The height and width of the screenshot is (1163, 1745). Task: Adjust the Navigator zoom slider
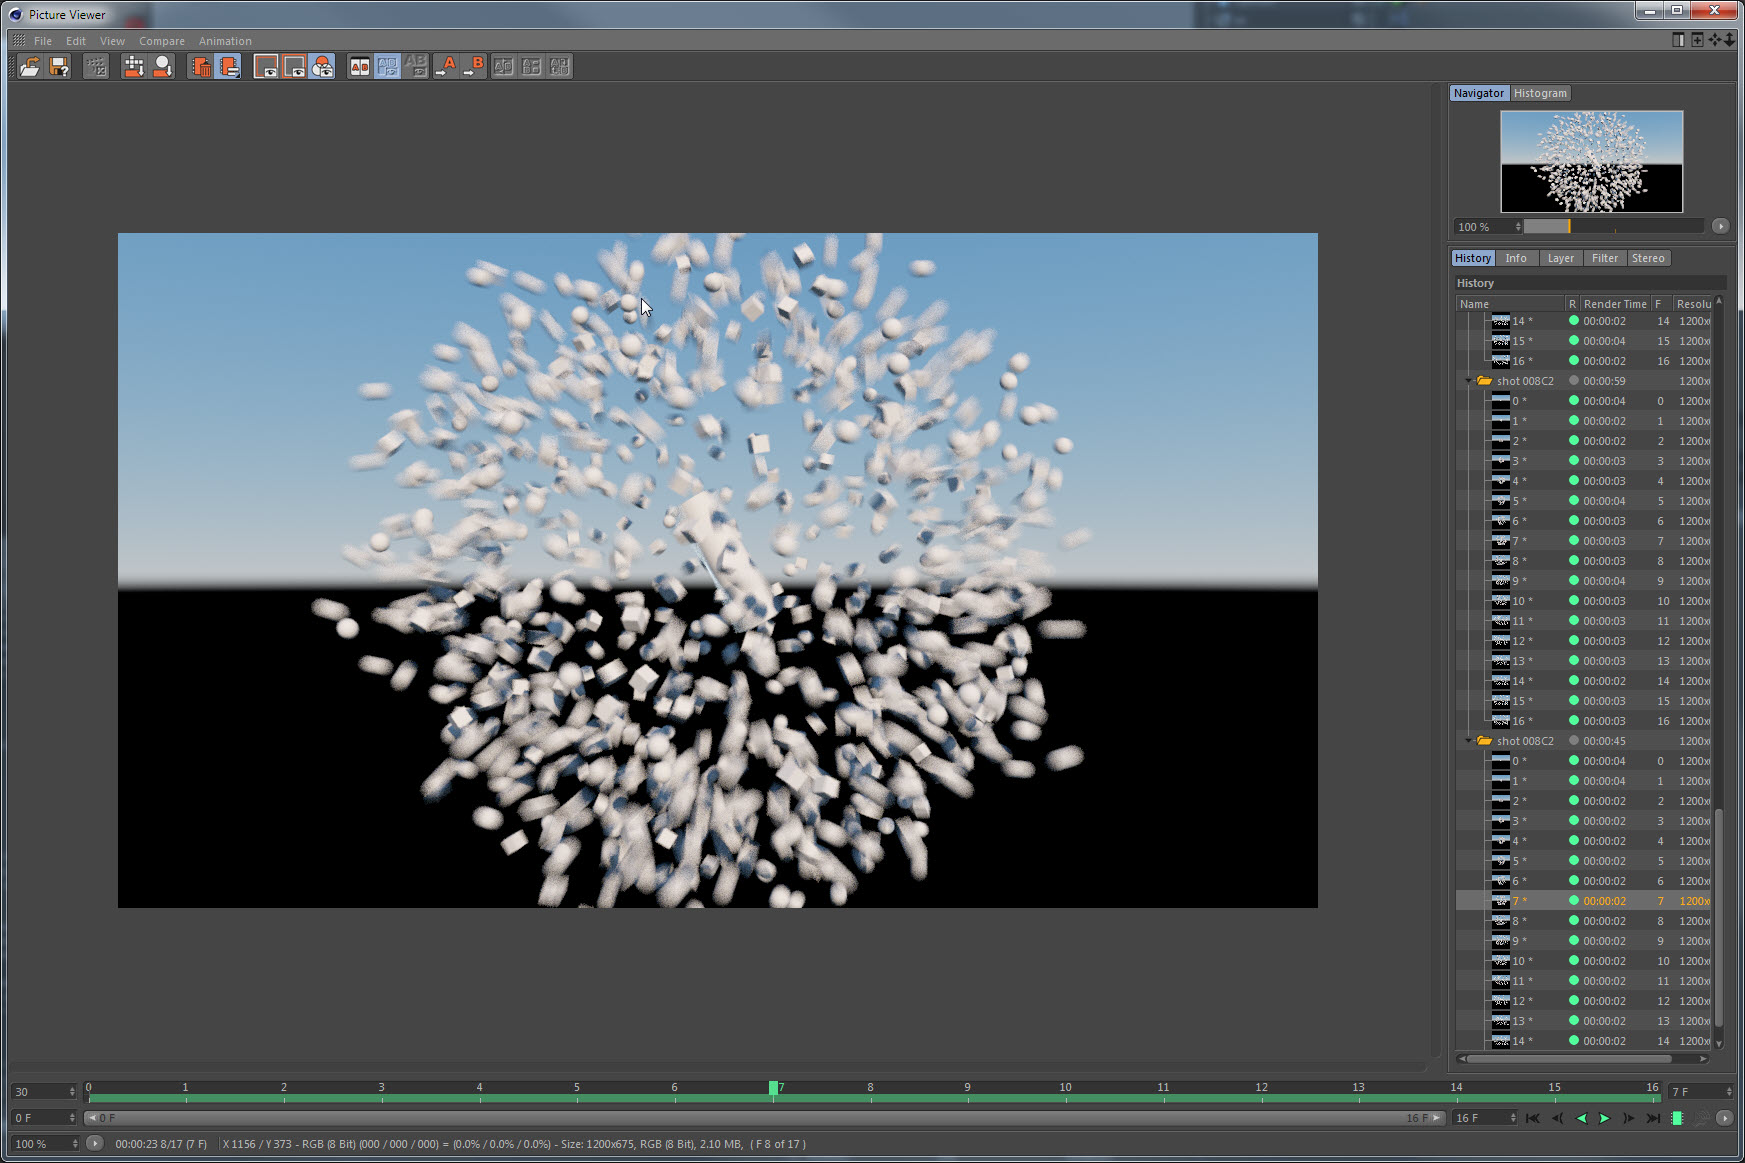1613,227
